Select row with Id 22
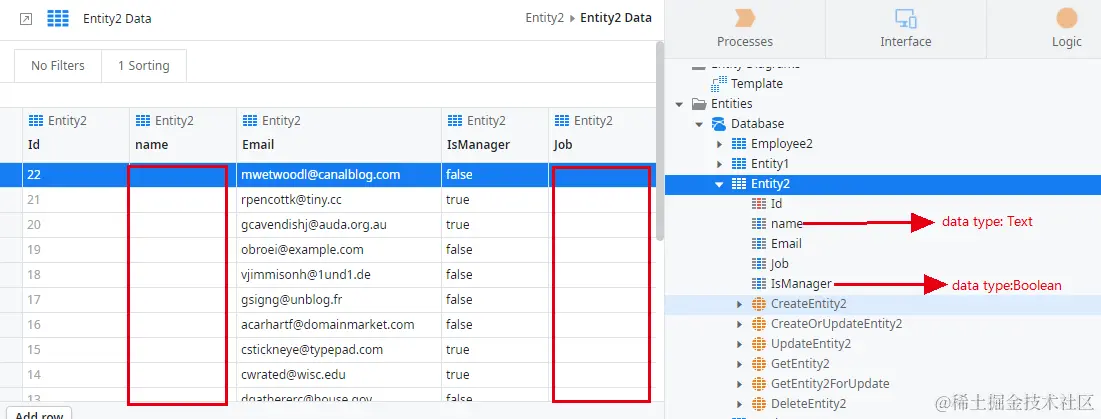 pos(328,175)
